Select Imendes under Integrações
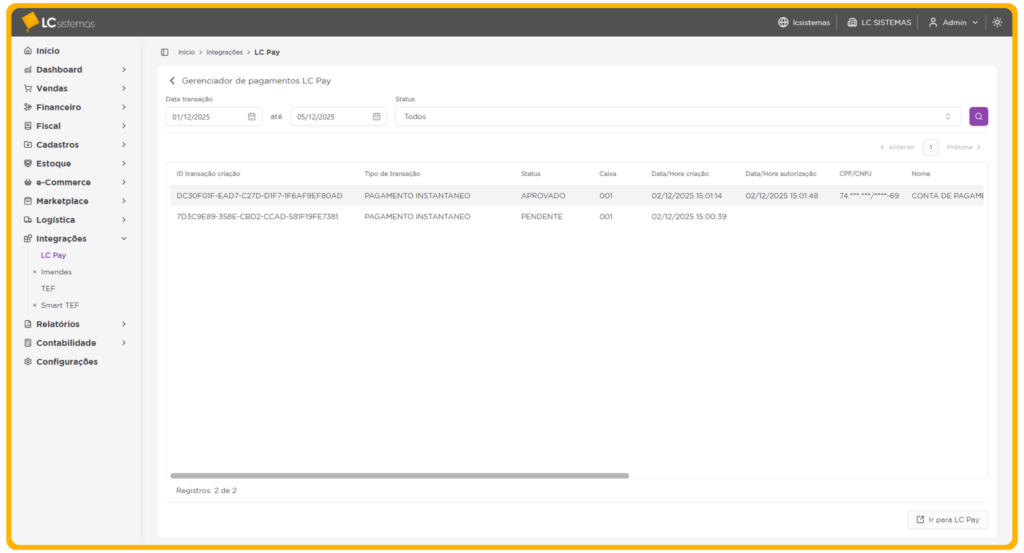Image resolution: width=1024 pixels, height=553 pixels. tap(56, 272)
